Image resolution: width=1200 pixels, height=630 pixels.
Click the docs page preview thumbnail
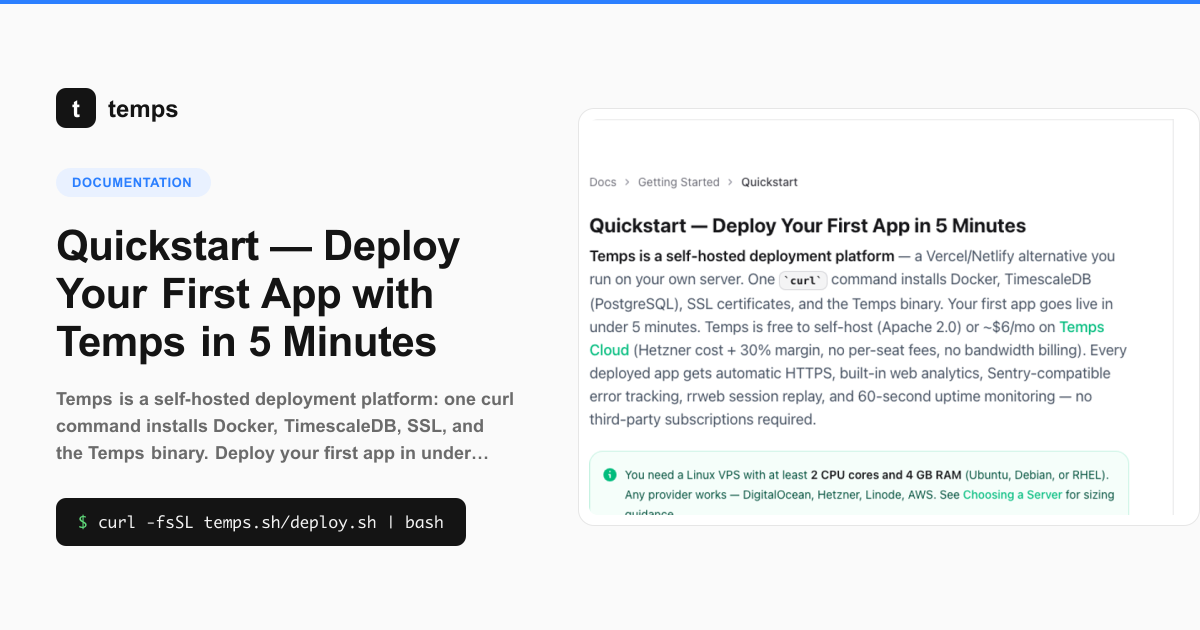(888, 316)
